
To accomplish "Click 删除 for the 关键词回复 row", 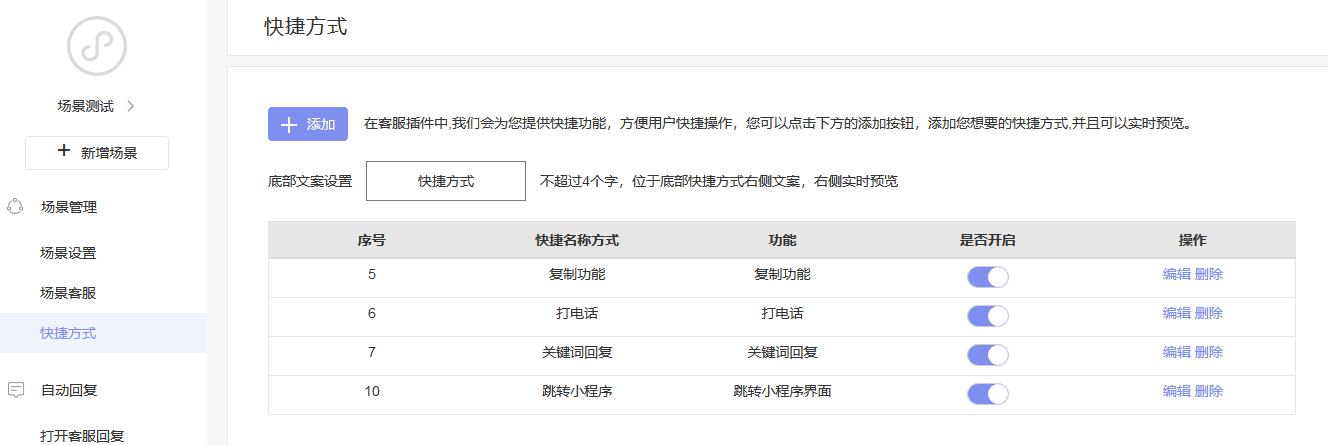I will click(x=1209, y=352).
